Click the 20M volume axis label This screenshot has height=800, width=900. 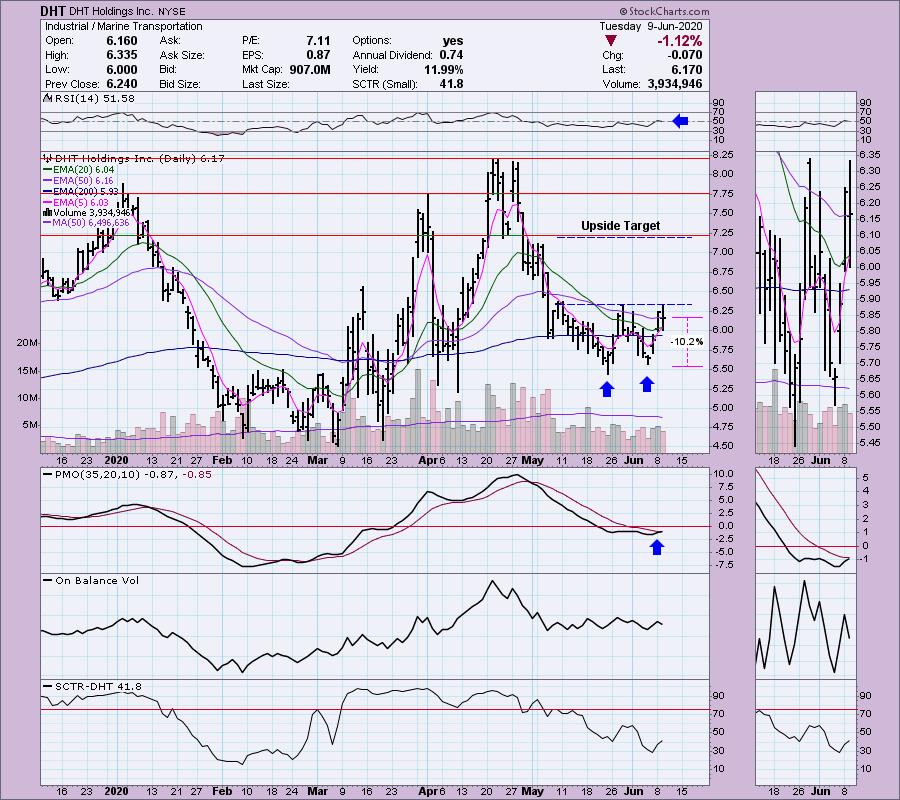click(x=27, y=343)
